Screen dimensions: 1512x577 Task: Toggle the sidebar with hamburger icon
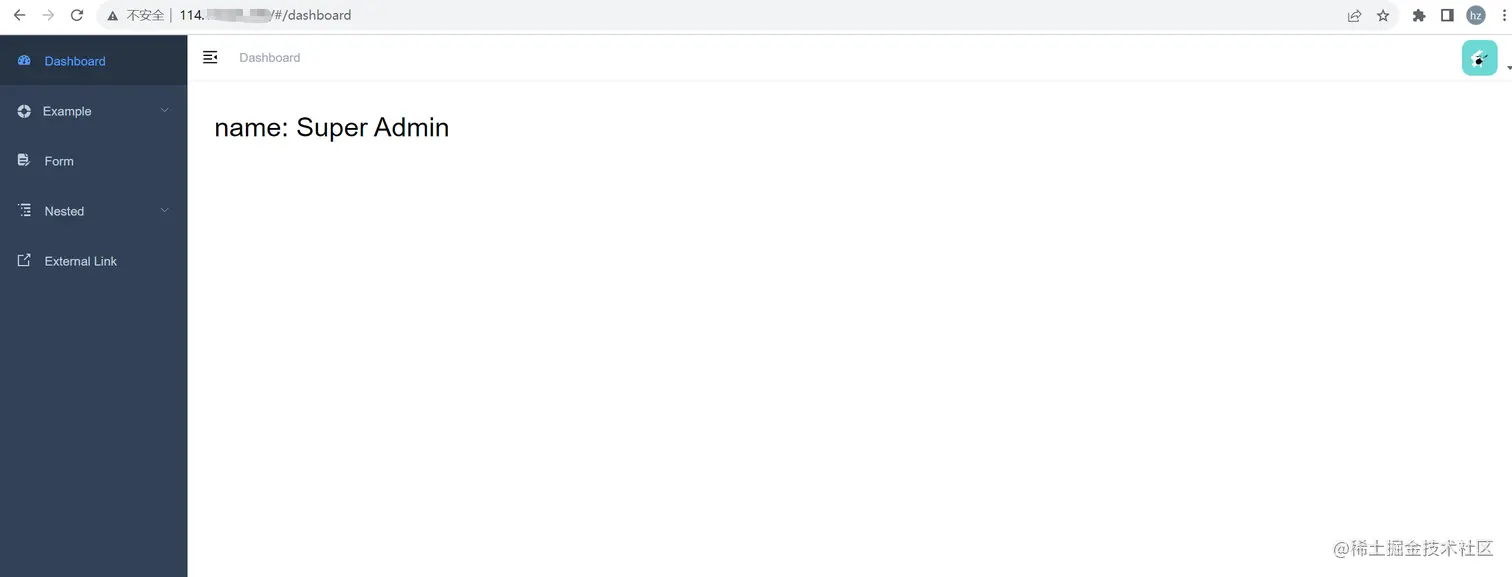click(210, 57)
